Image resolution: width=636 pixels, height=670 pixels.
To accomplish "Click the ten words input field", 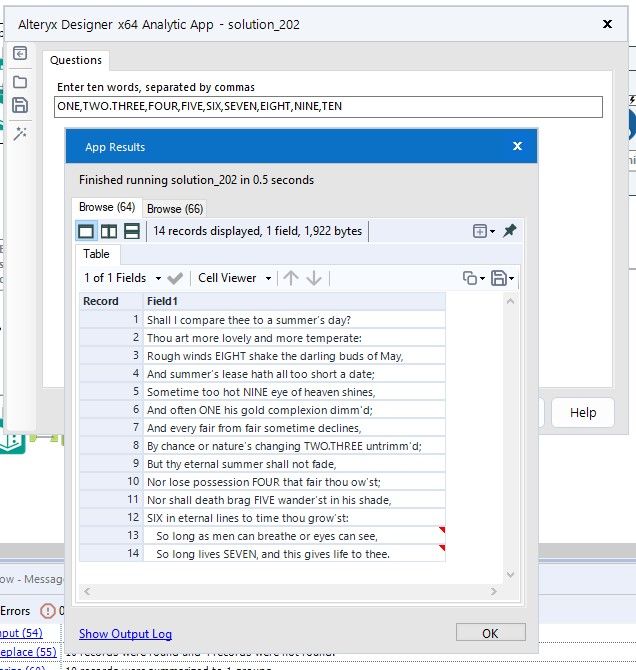I will coord(328,107).
